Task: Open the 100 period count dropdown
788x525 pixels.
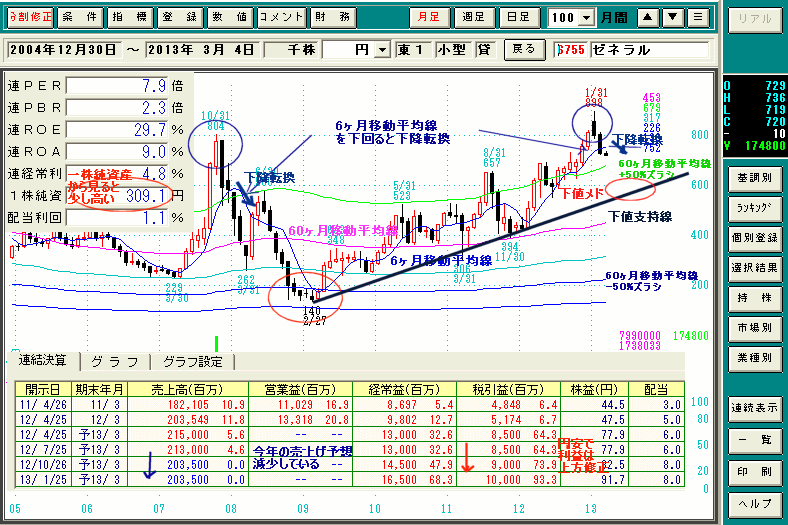Action: (x=586, y=18)
